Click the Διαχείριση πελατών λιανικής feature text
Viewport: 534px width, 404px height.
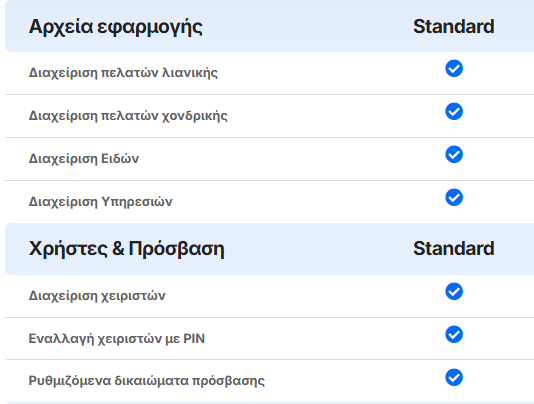click(x=123, y=73)
